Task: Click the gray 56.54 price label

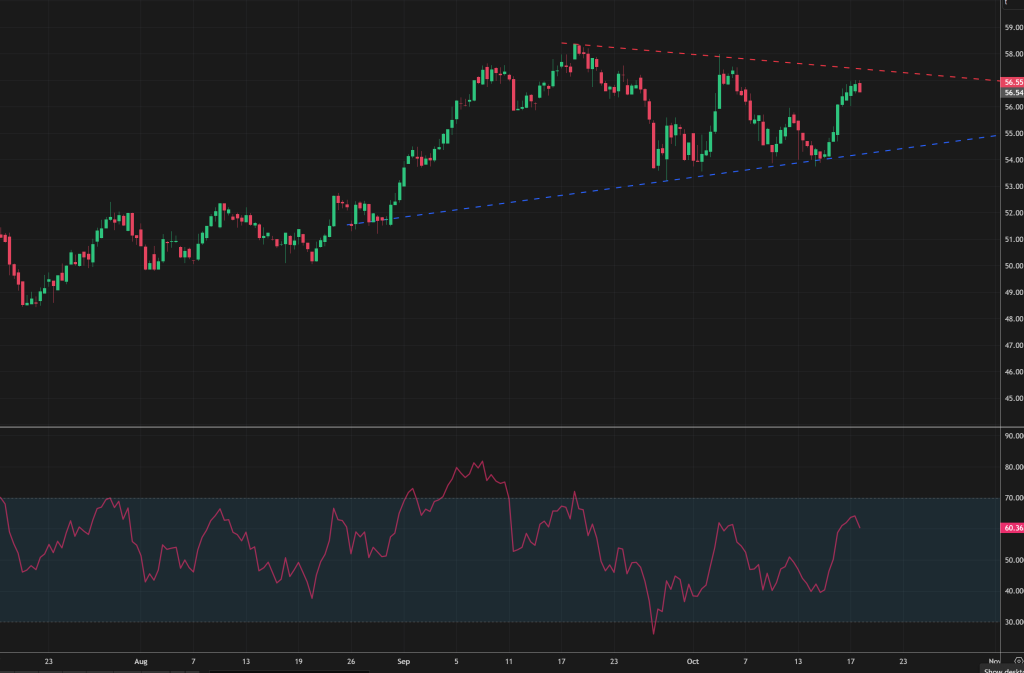Action: coord(1012,93)
